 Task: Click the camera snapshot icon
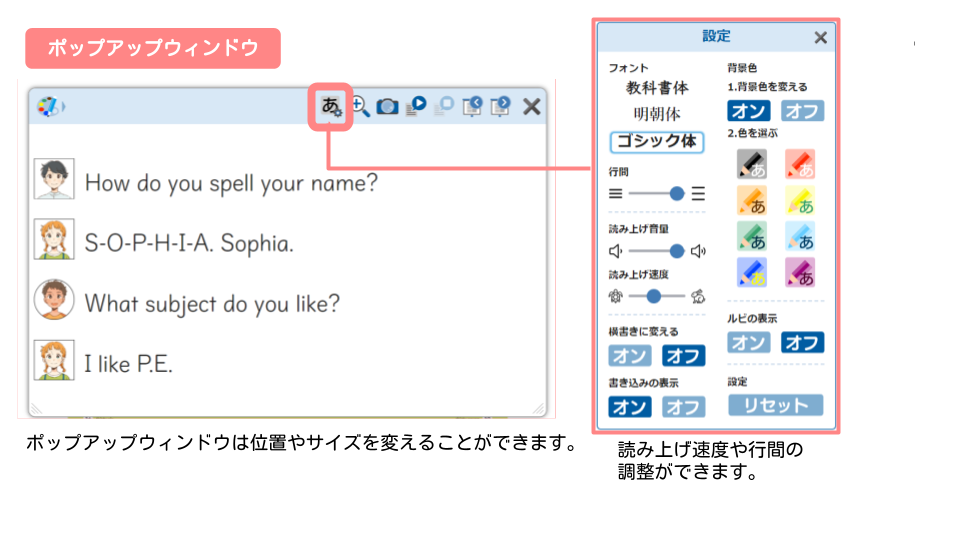pos(387,106)
